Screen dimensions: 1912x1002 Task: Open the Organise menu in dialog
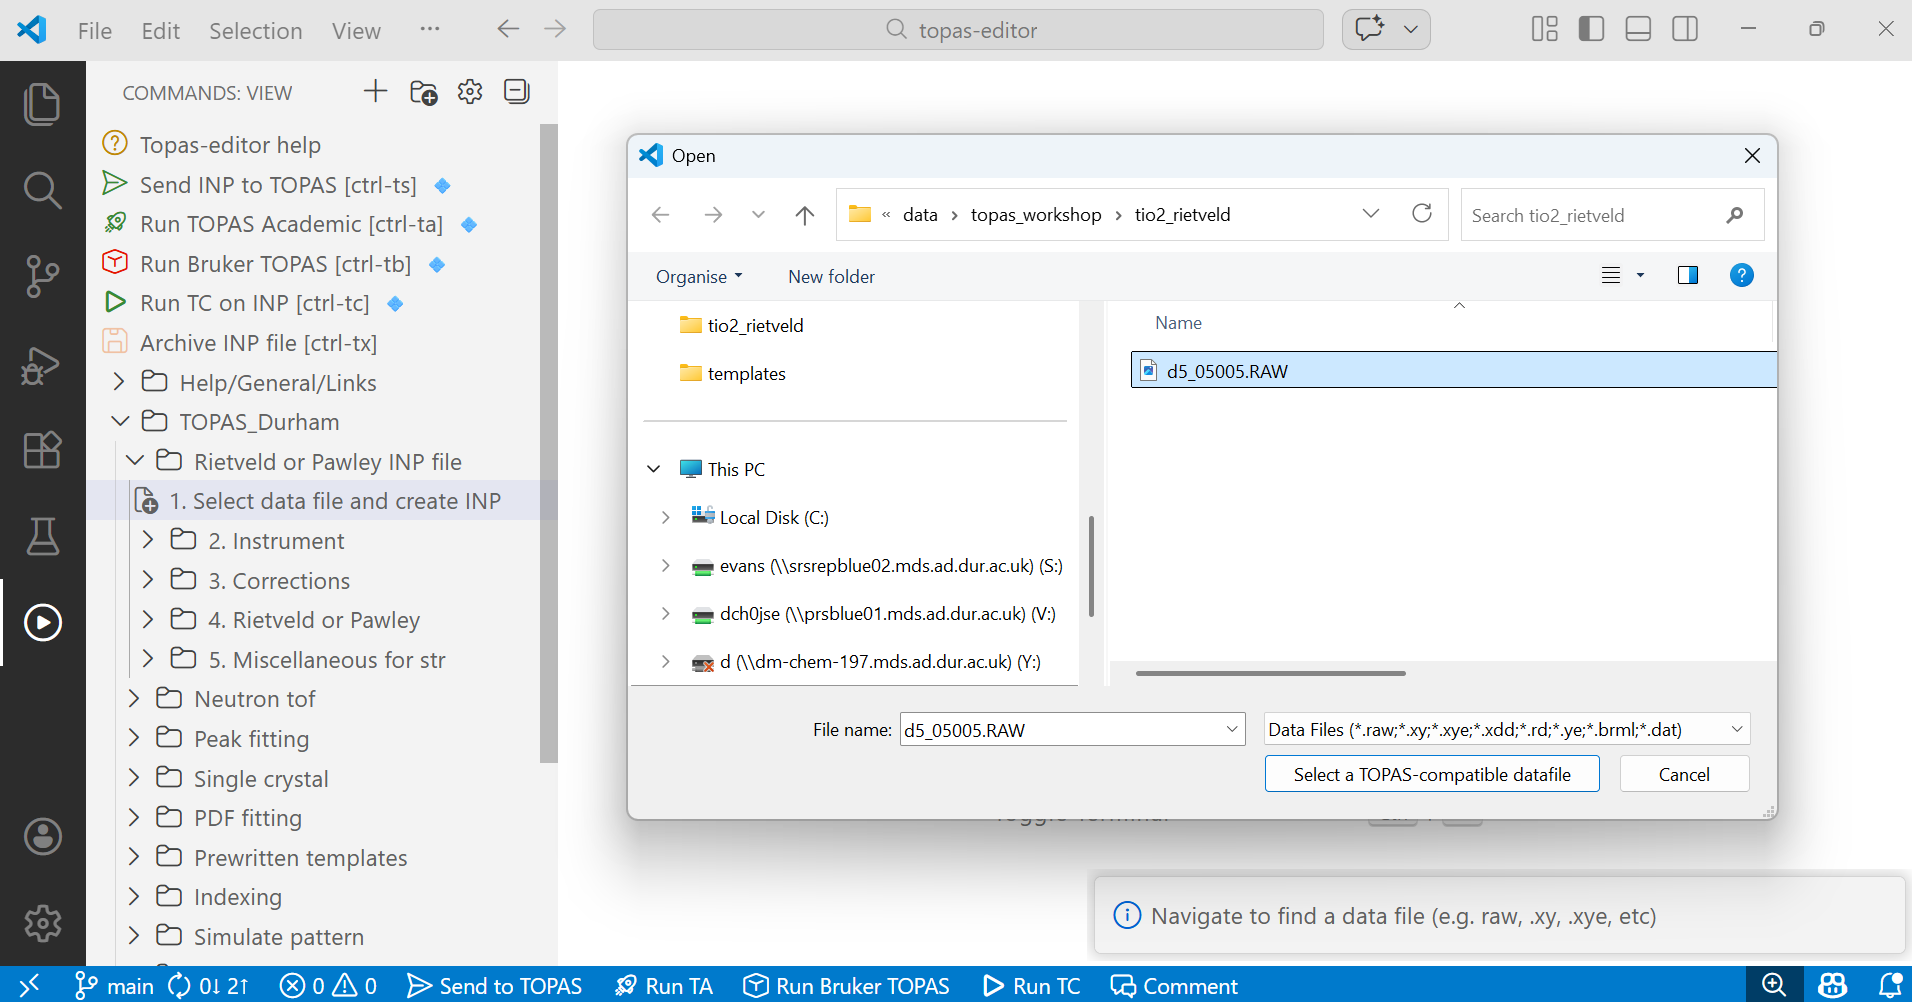click(698, 277)
